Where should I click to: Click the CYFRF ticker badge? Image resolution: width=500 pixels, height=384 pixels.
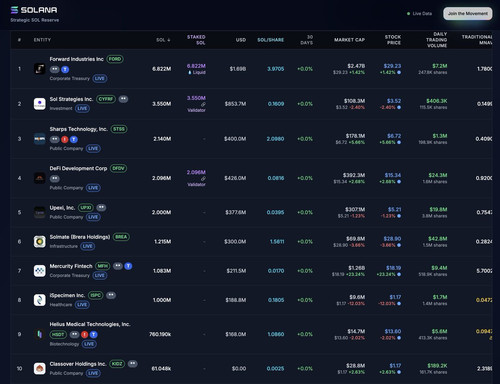click(106, 99)
